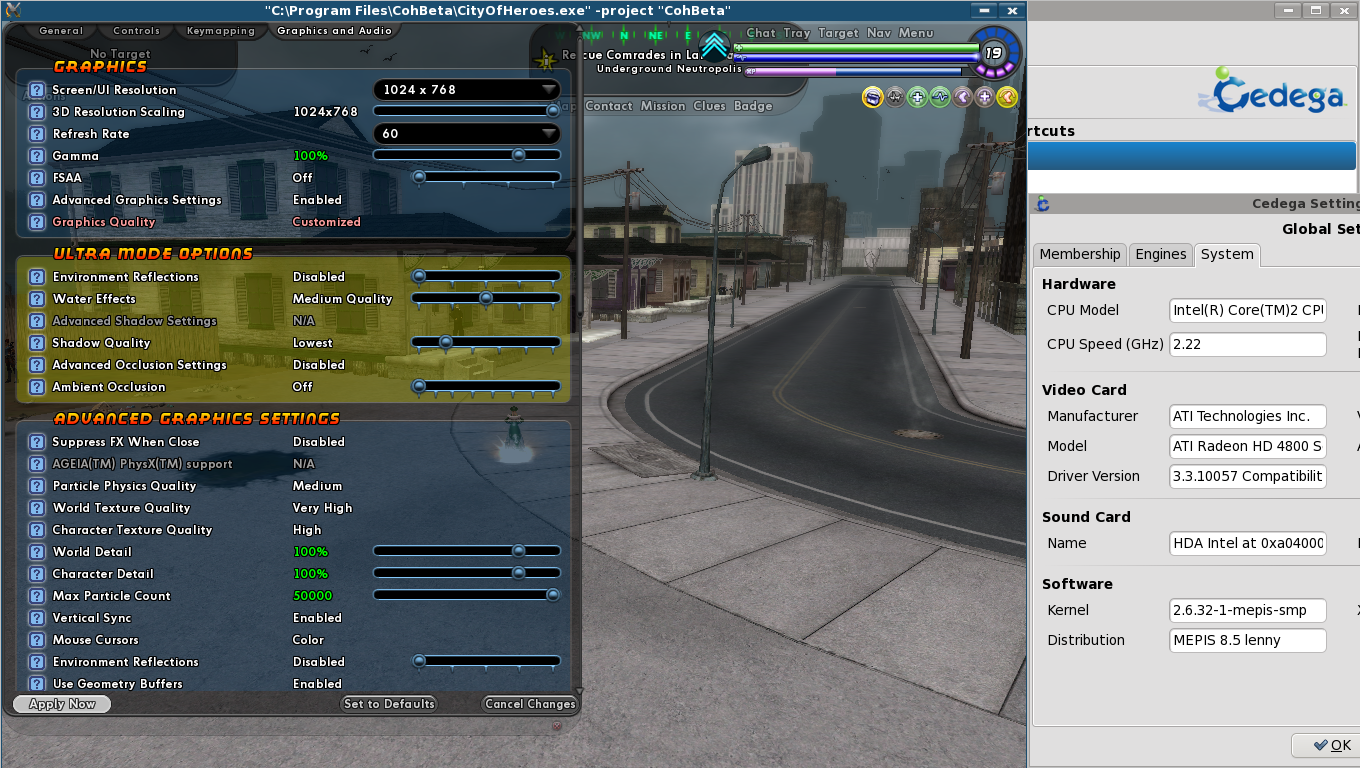The image size is (1360, 768).
Task: Open the Chat window from the top bar
Action: pos(761,33)
